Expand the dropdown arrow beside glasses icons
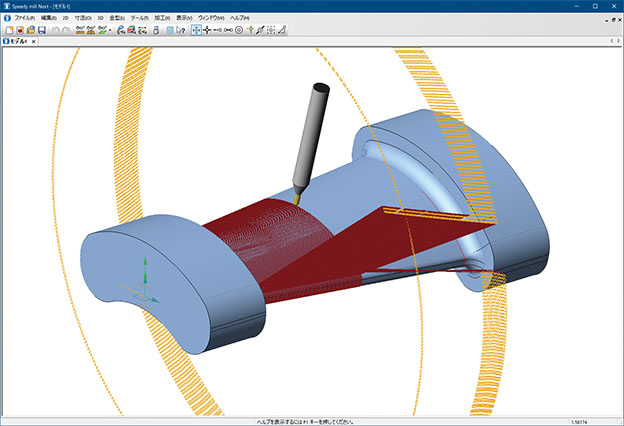 click(x=110, y=30)
